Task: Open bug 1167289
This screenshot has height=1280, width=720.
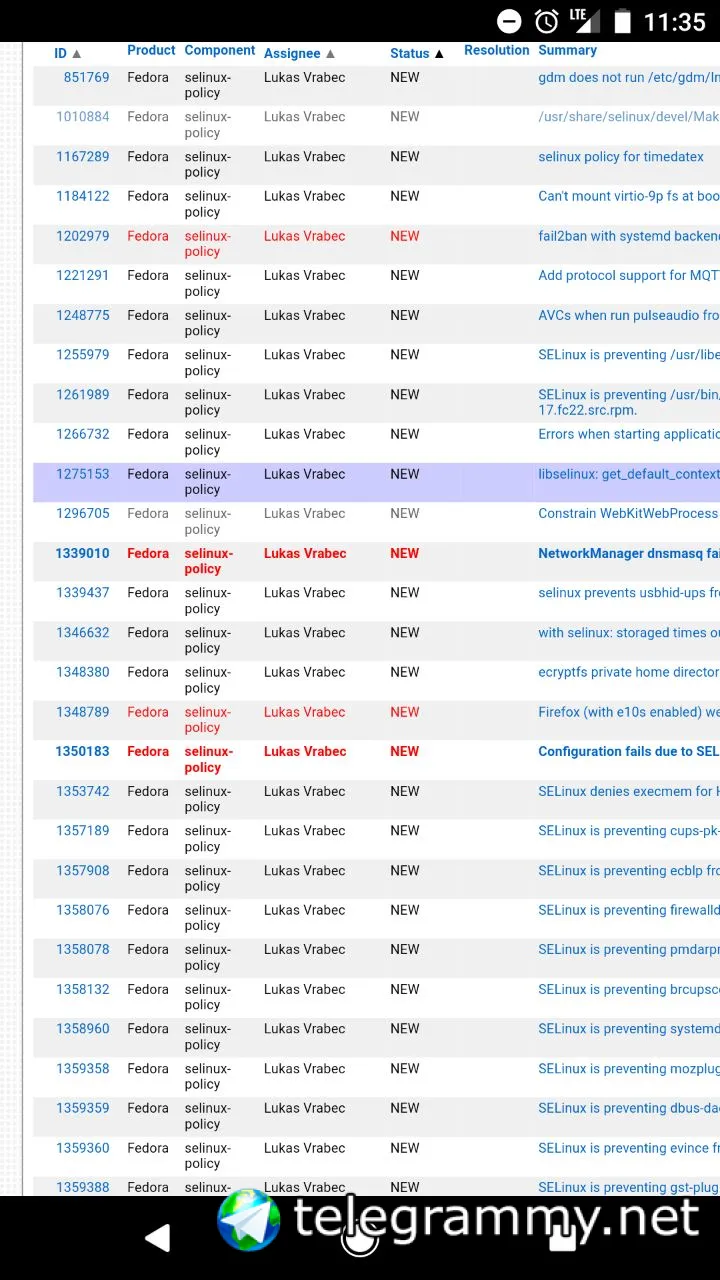Action: click(x=83, y=157)
